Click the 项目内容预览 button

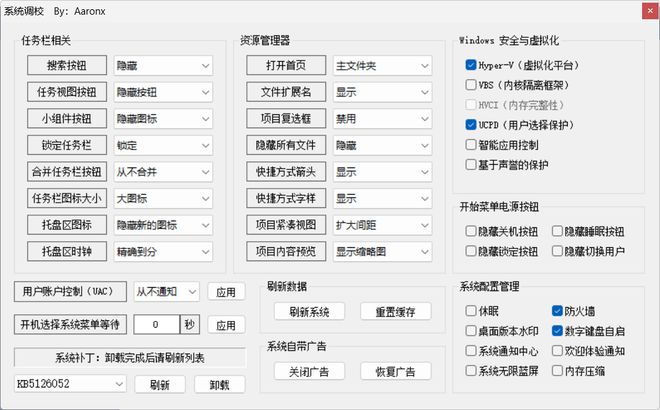[x=286, y=251]
